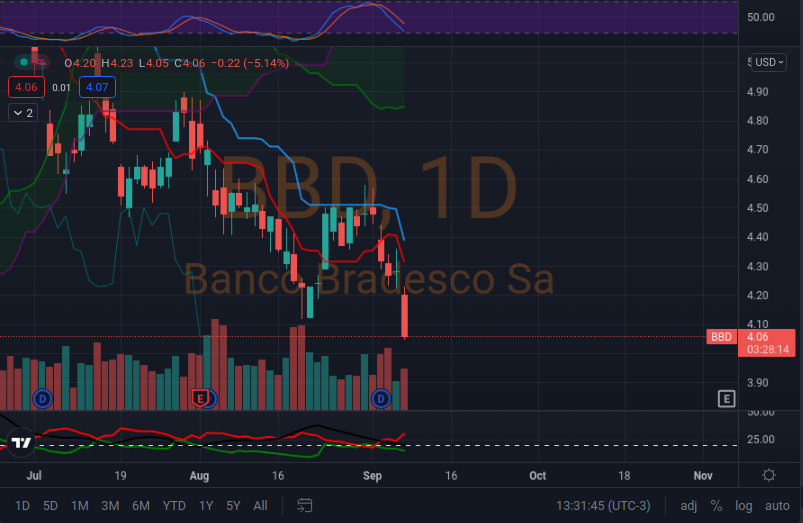
Task: Toggle adjusted data with adj
Action: tap(689, 505)
